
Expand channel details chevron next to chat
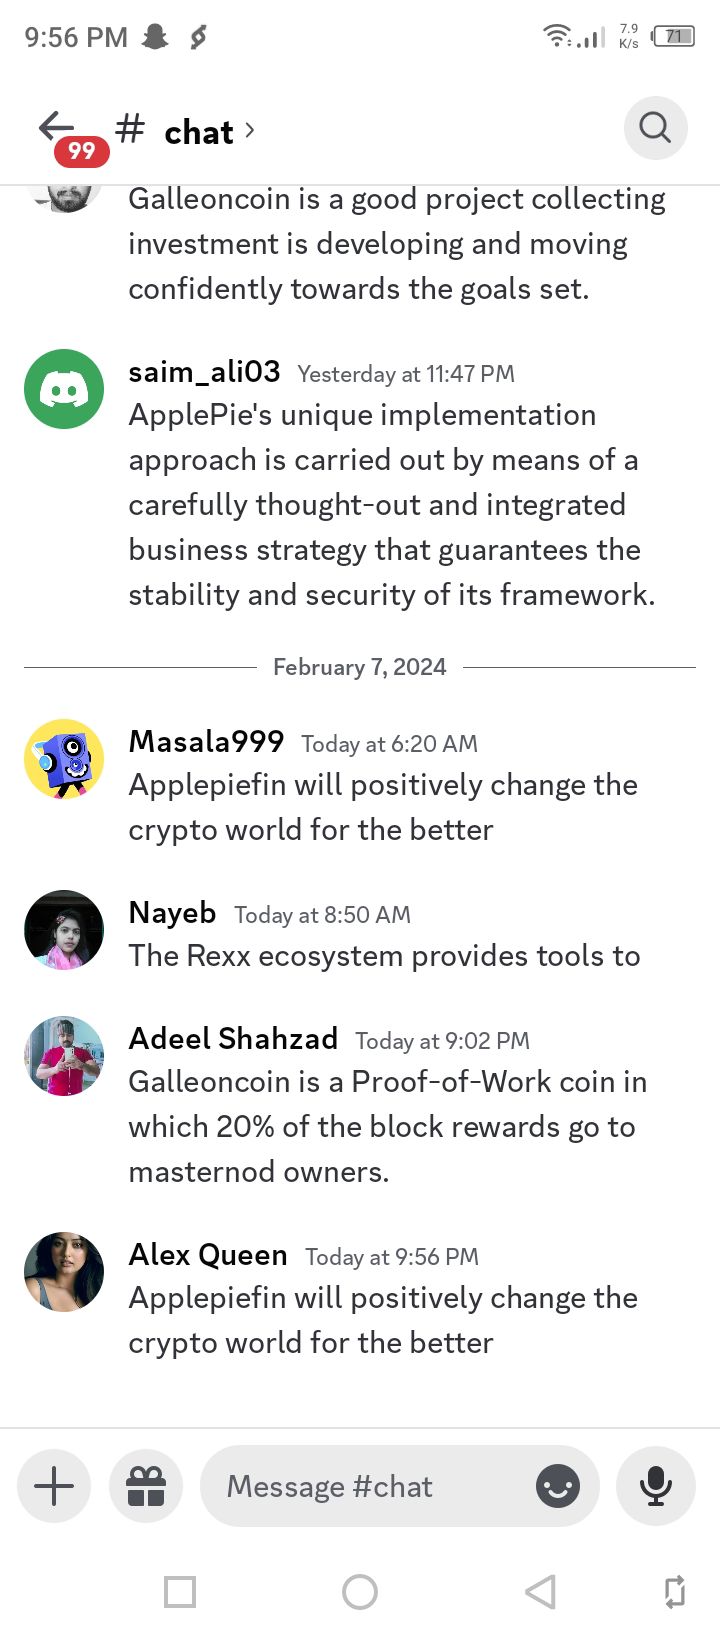250,130
